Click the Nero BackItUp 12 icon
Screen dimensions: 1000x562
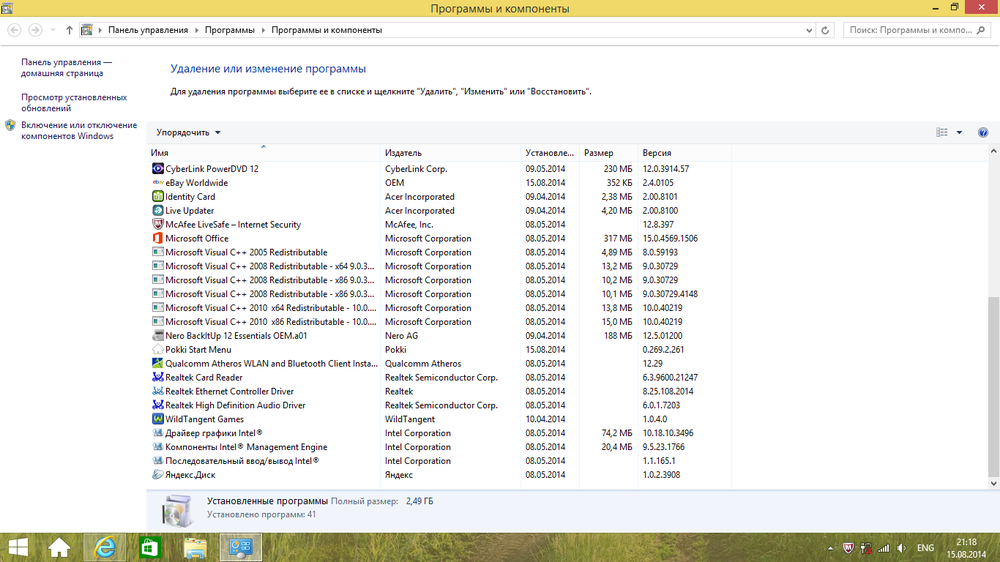158,336
